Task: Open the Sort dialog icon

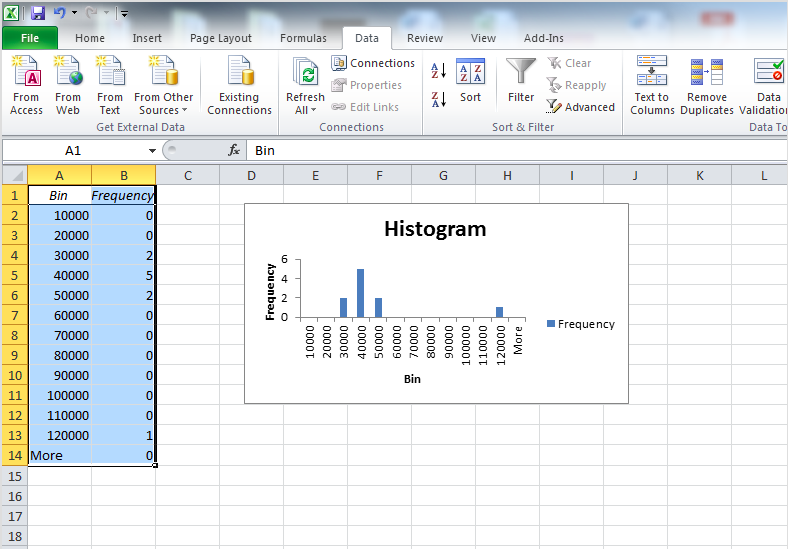Action: pos(470,74)
